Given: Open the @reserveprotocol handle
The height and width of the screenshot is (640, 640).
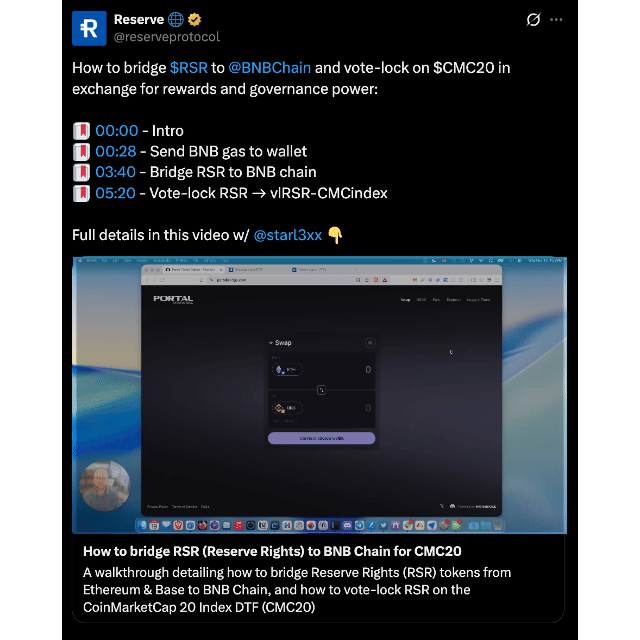Looking at the screenshot, I should click(167, 37).
